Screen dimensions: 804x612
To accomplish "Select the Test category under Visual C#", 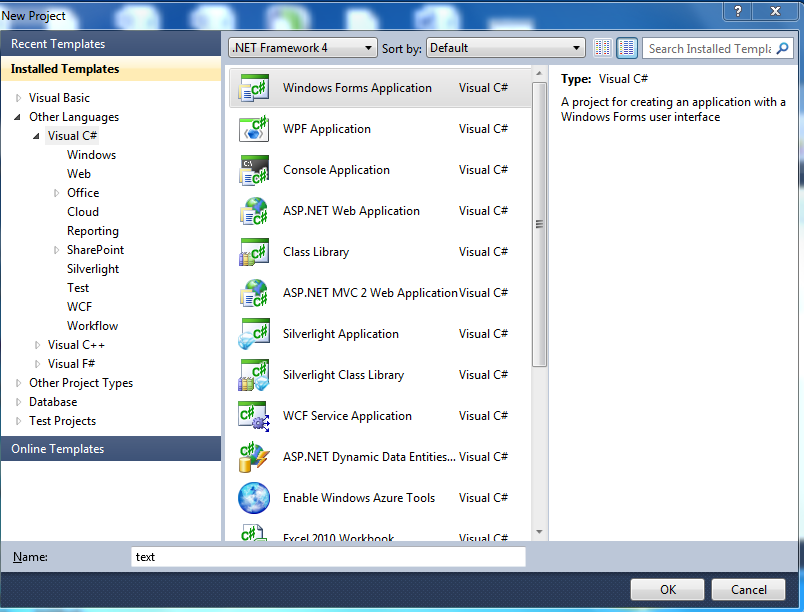I will coord(78,288).
